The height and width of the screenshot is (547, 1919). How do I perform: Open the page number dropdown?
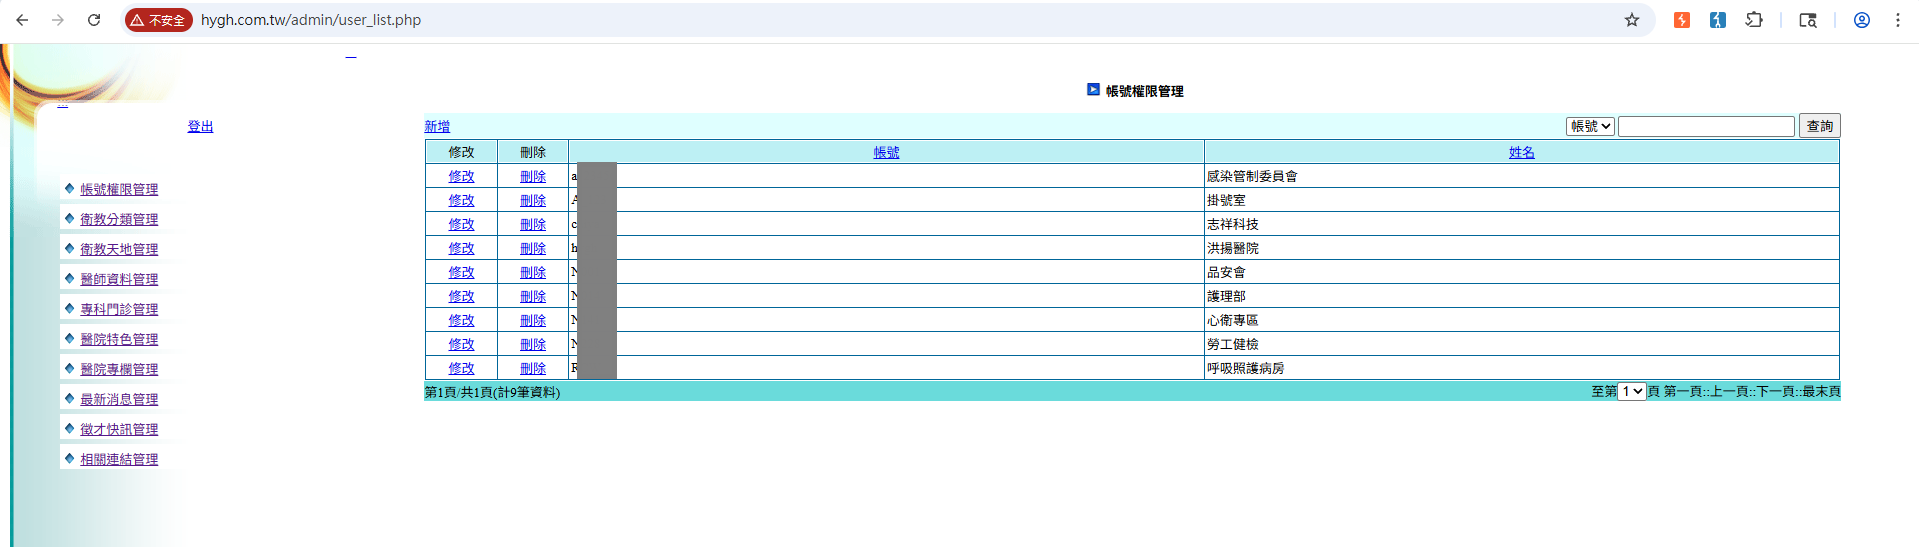[x=1632, y=391]
